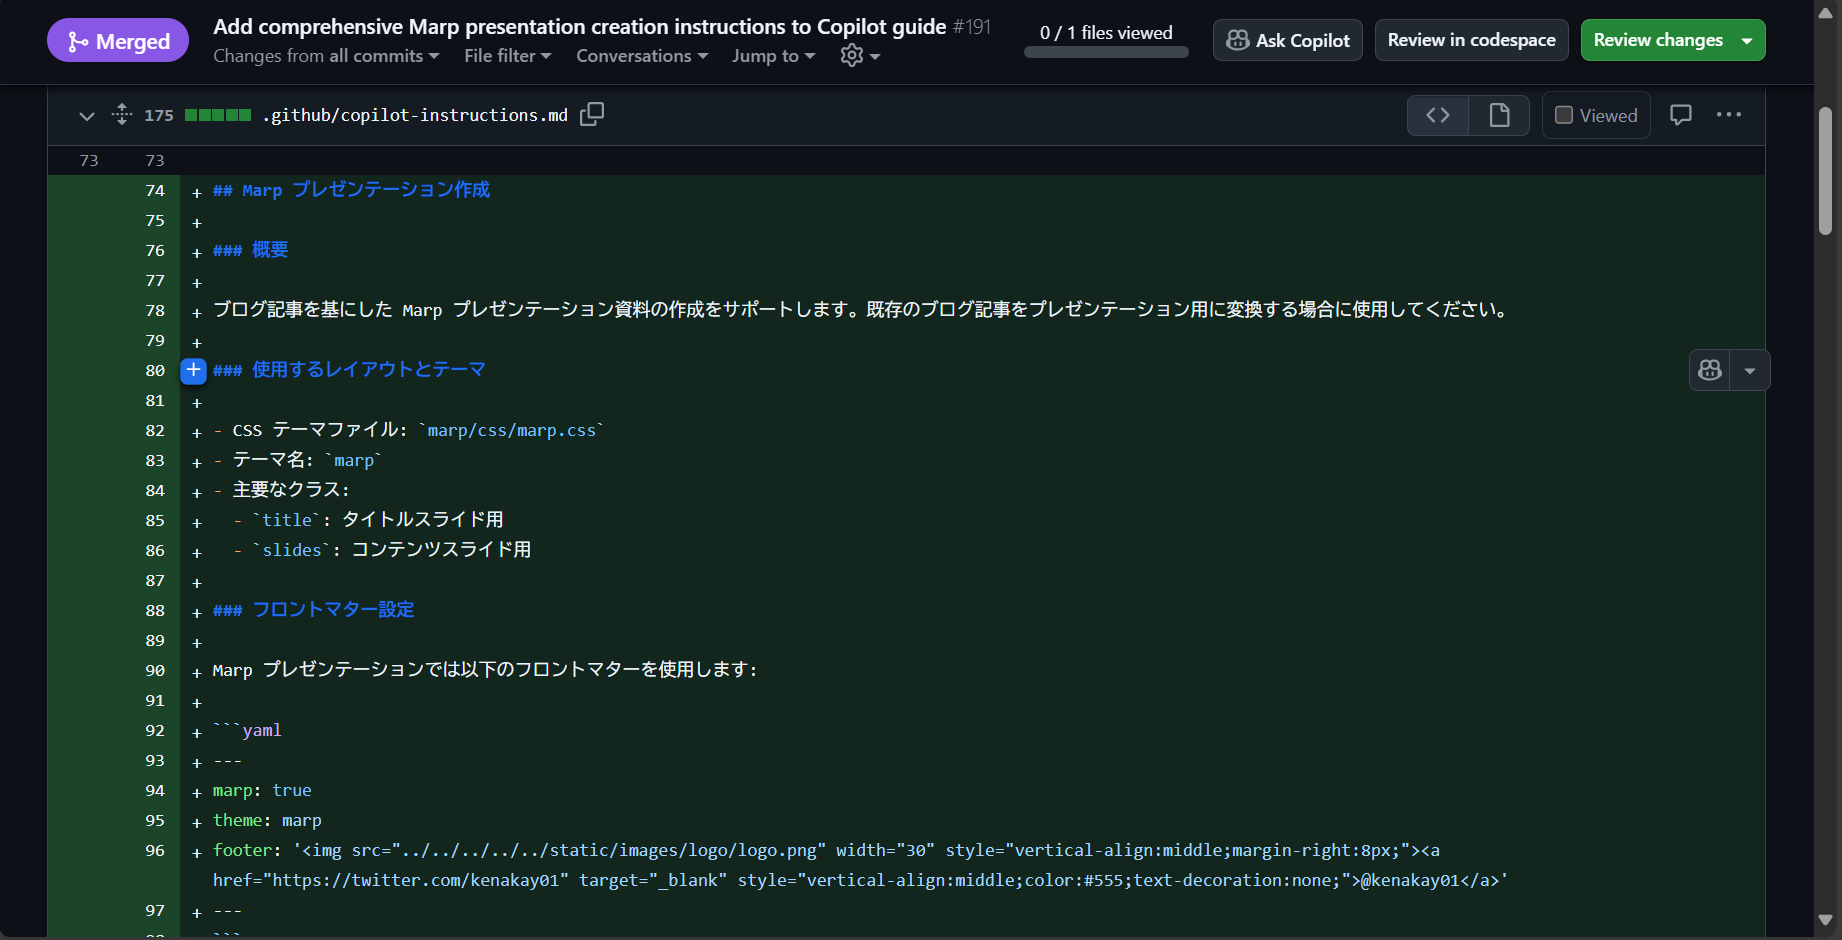Open the Jump to dropdown
1842x940 pixels.
coord(772,56)
